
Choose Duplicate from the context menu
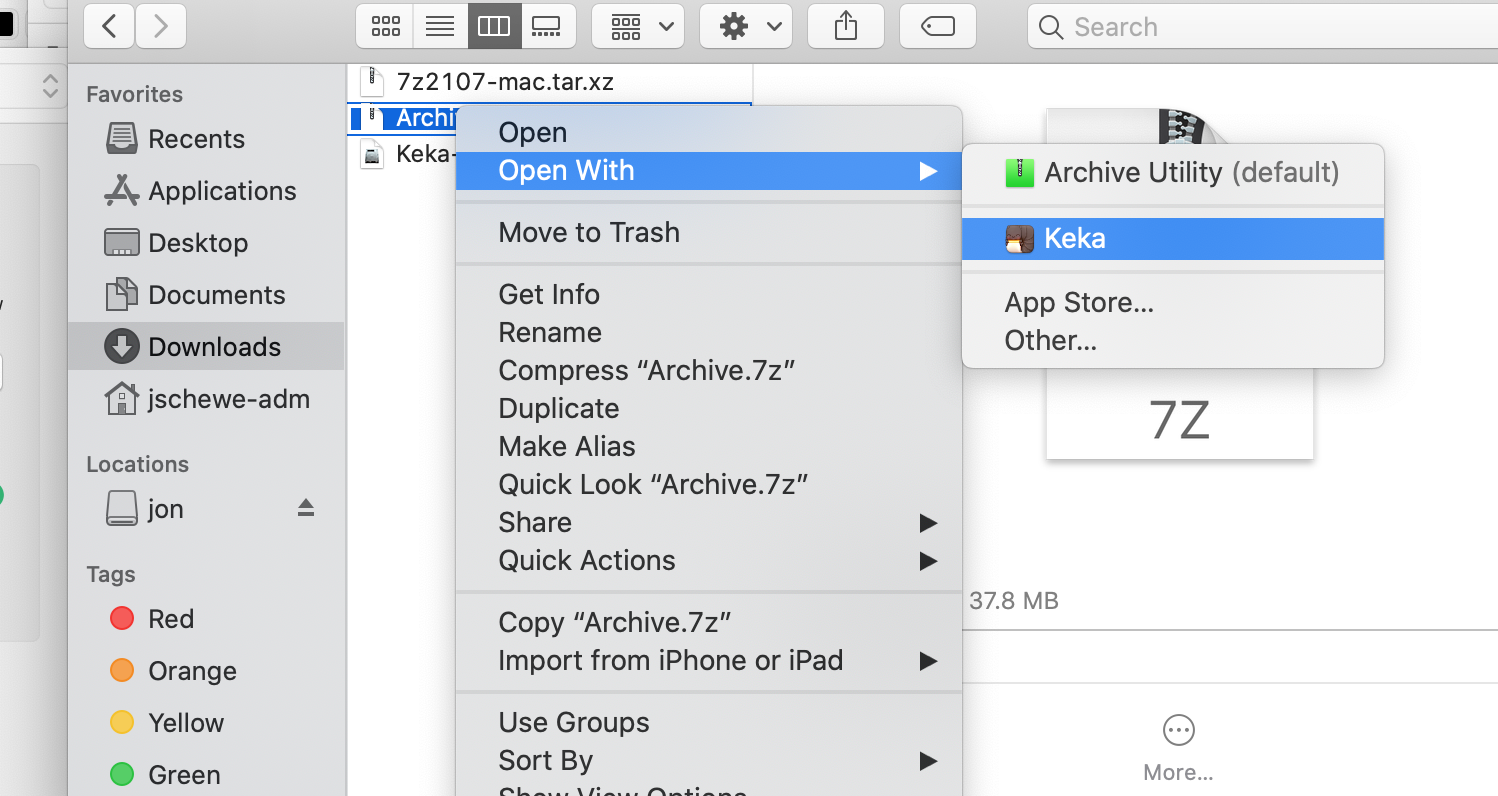coord(709,408)
